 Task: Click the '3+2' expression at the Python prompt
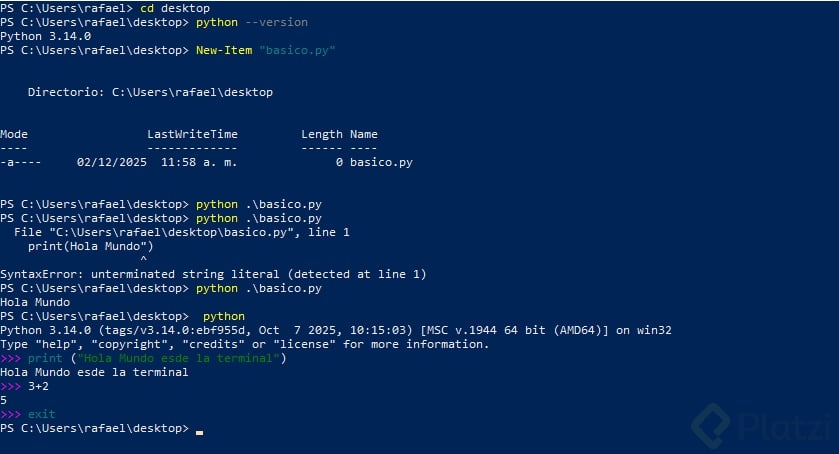click(x=39, y=386)
